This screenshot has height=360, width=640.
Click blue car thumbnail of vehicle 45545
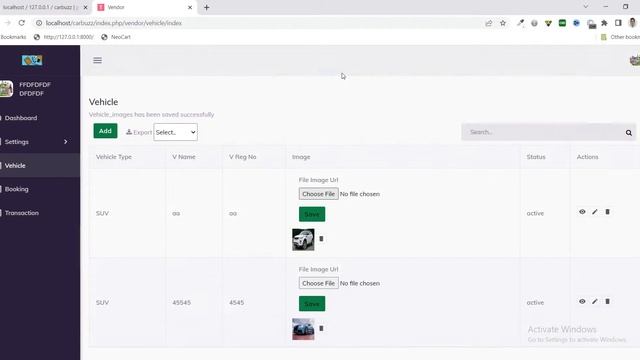coord(303,329)
